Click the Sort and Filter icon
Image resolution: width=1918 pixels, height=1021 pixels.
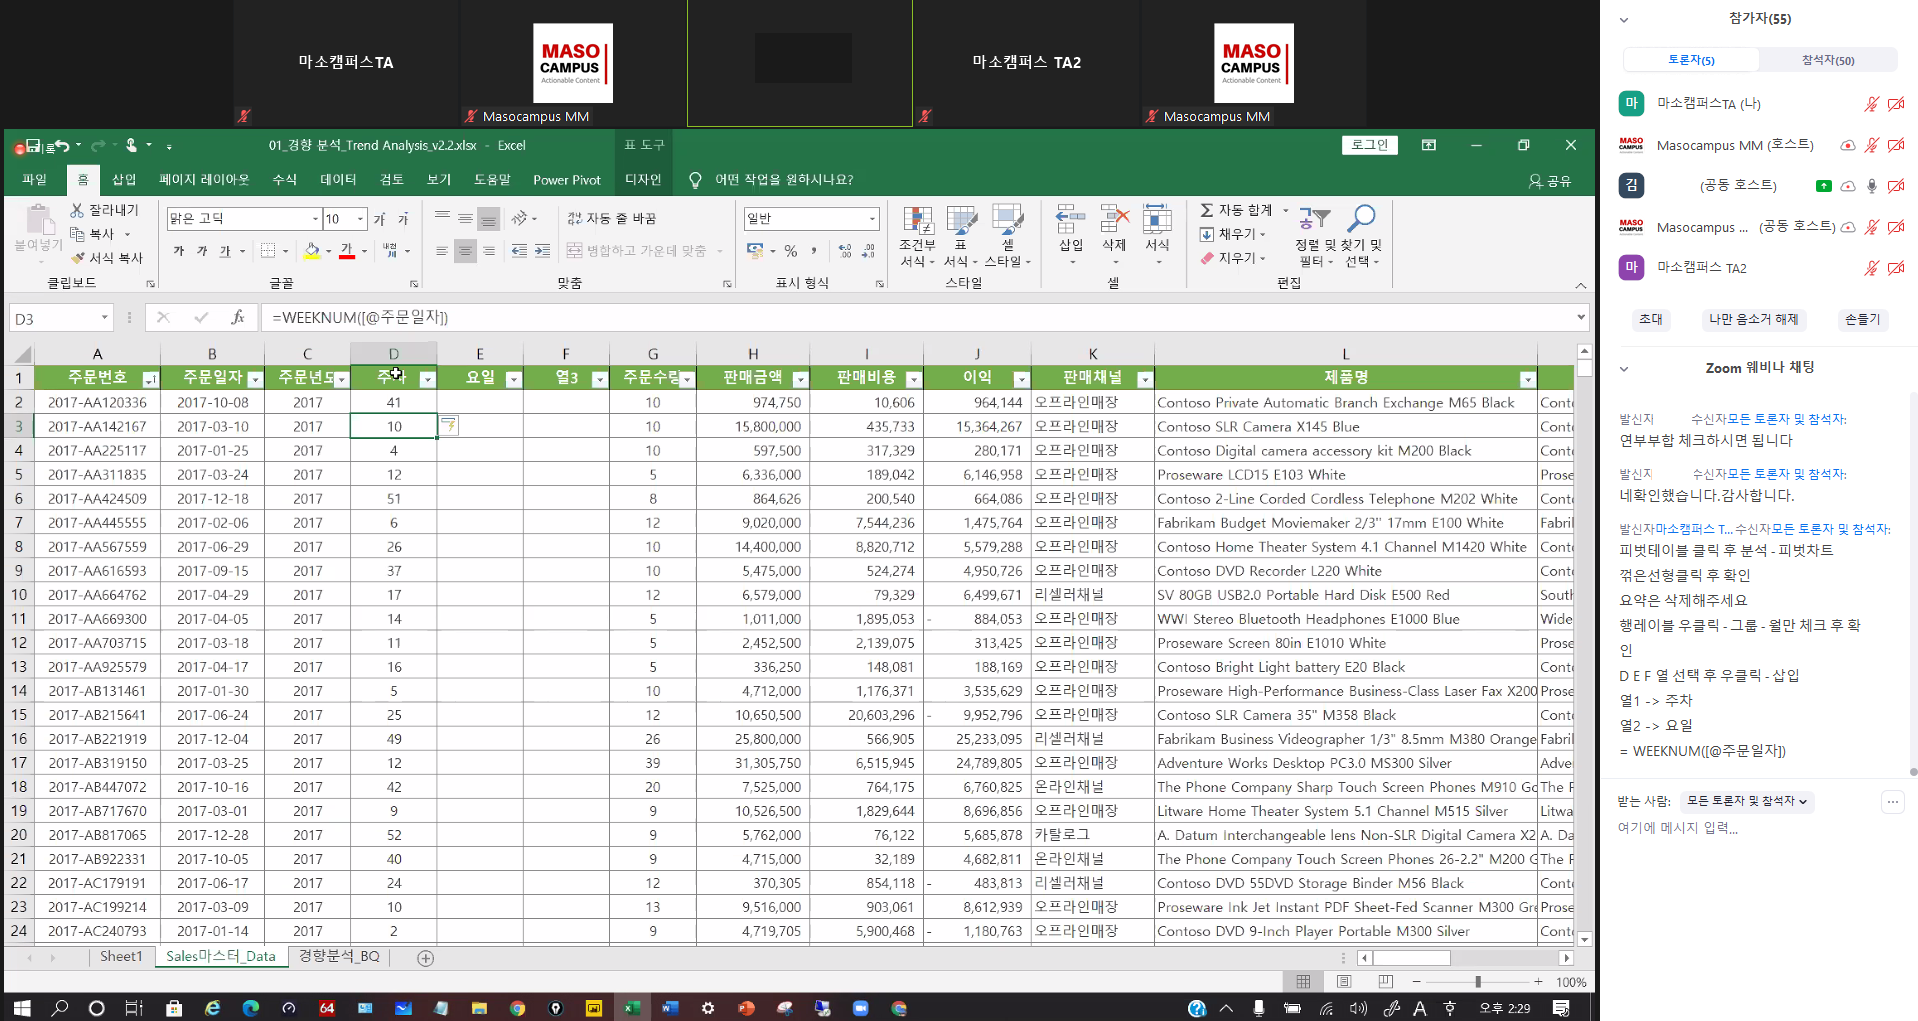[1315, 219]
